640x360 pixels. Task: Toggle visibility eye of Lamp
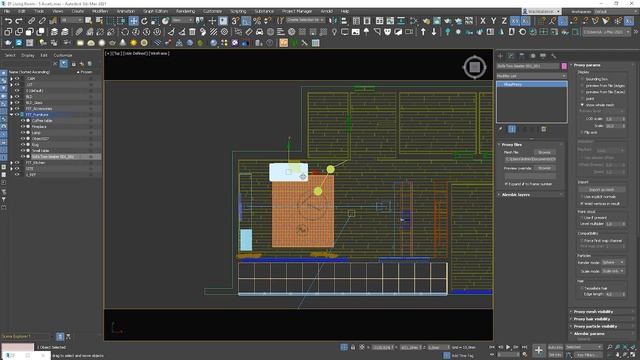click(x=23, y=133)
